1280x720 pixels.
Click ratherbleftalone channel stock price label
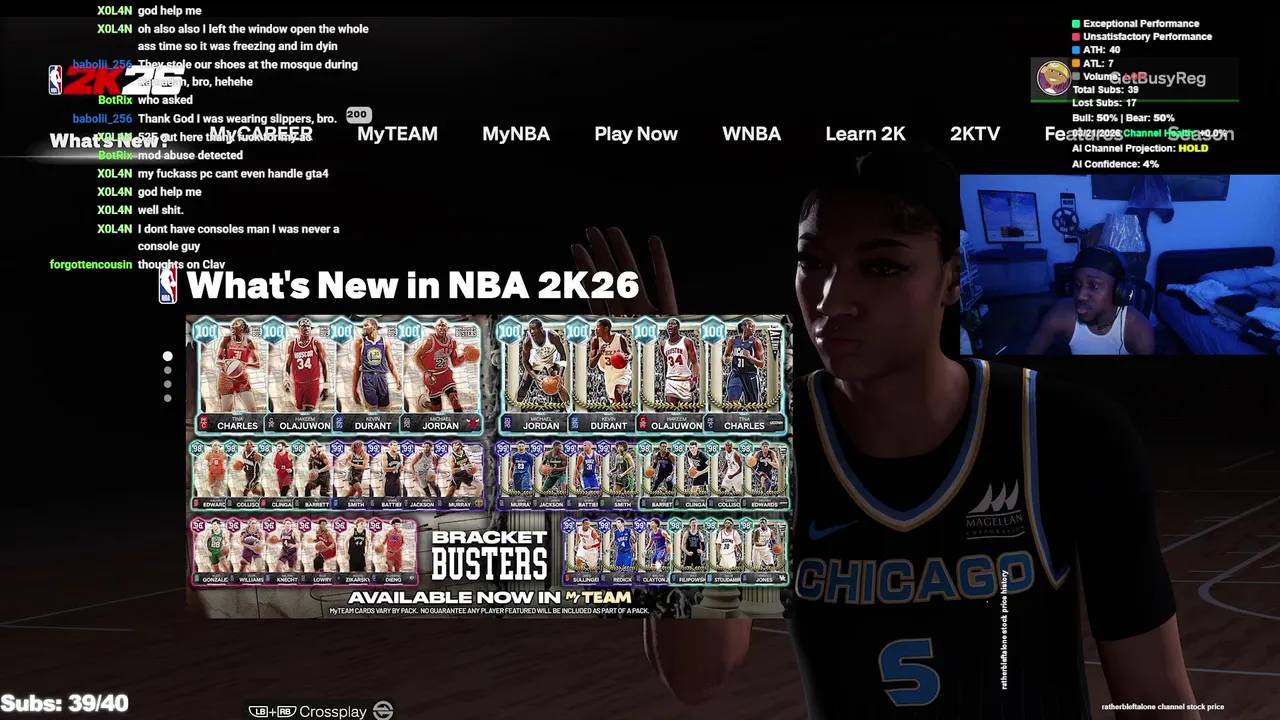click(x=1163, y=707)
